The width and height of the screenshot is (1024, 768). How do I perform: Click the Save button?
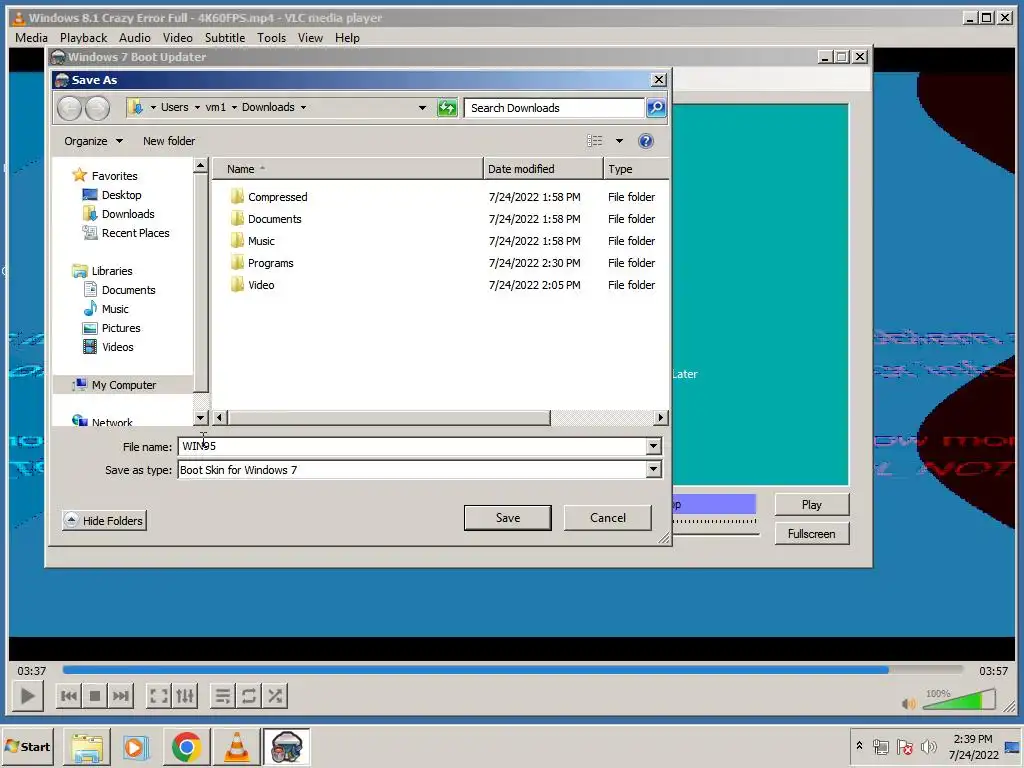click(507, 517)
